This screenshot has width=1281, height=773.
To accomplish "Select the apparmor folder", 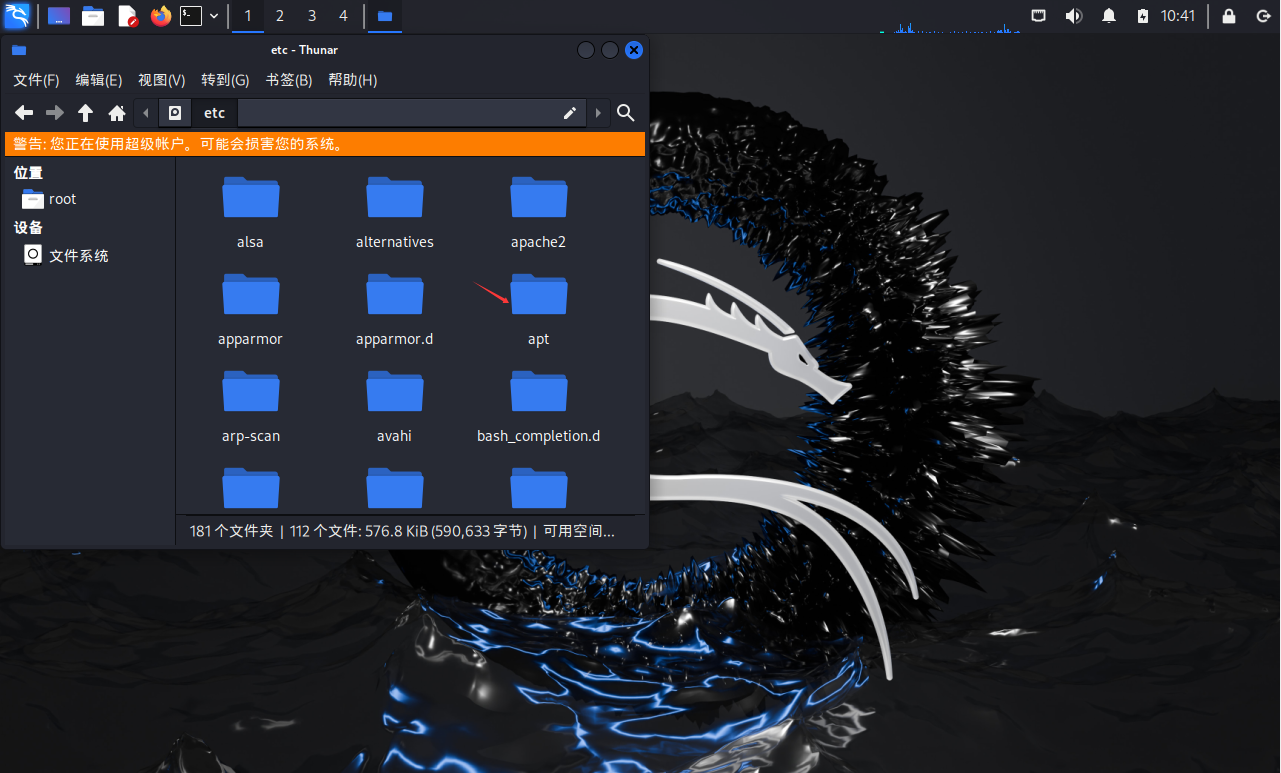I will tap(250, 309).
